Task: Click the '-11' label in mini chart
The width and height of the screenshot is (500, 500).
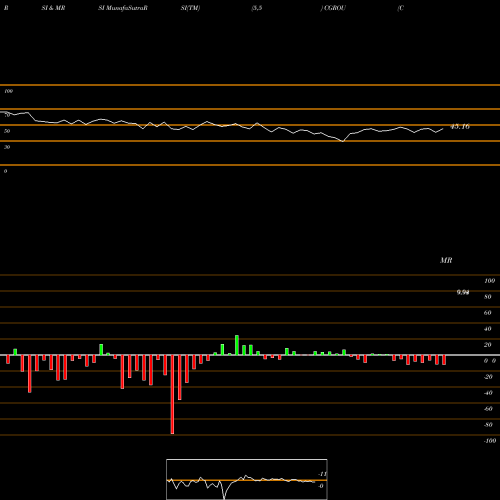Action: [x=323, y=474]
